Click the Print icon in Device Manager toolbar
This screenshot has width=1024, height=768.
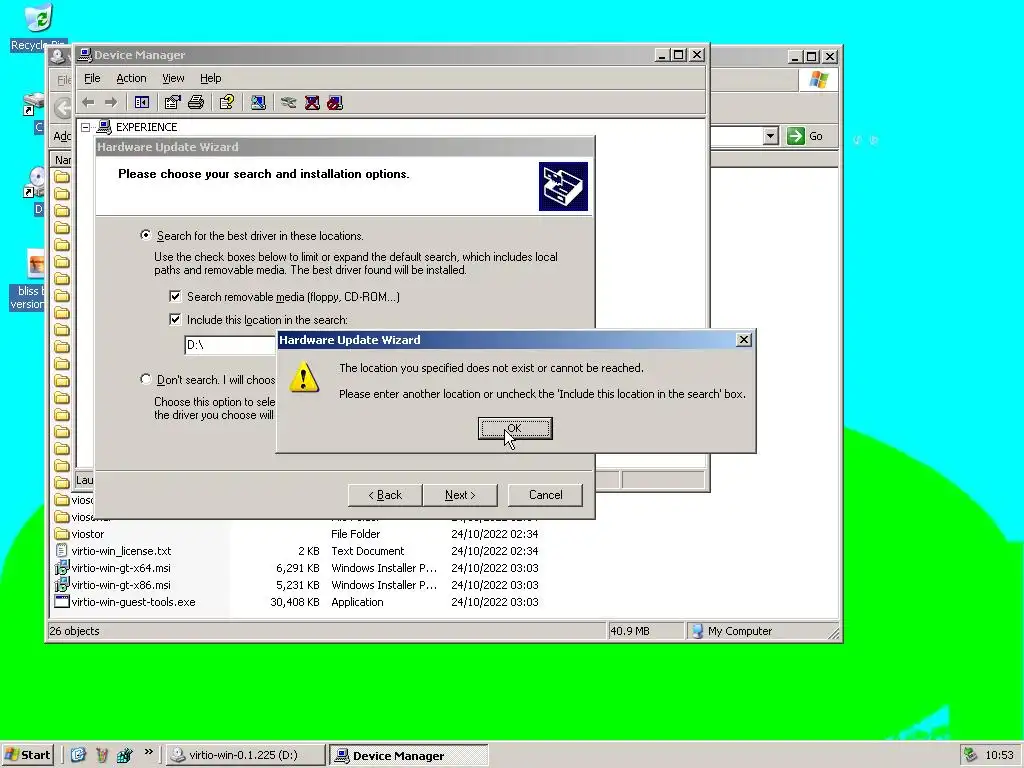196,103
